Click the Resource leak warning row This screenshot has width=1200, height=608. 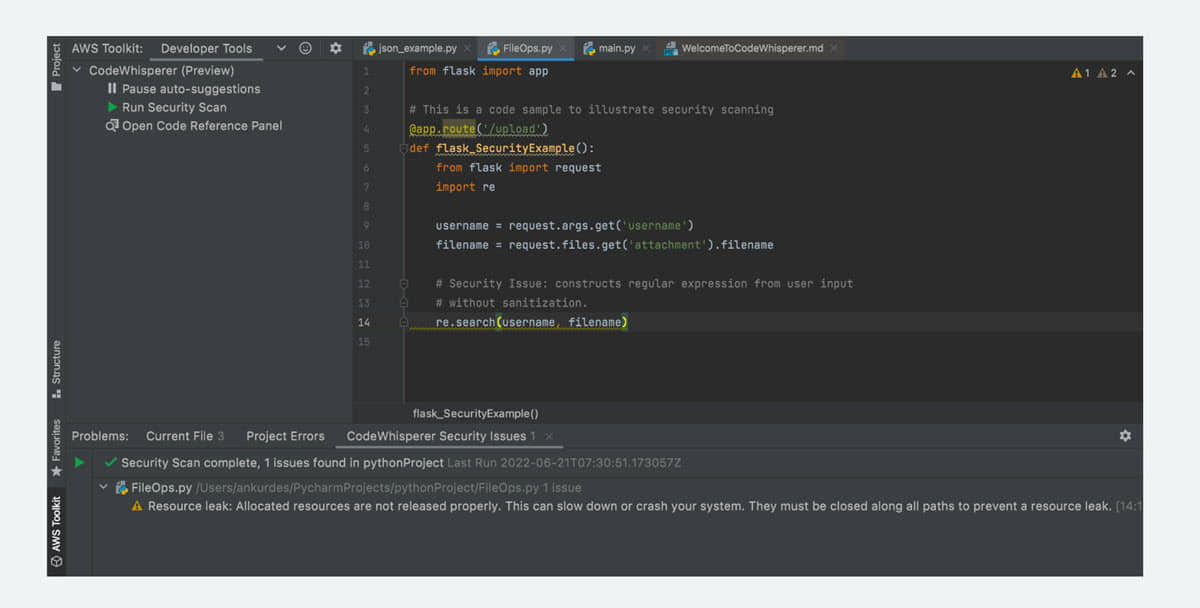coord(637,506)
